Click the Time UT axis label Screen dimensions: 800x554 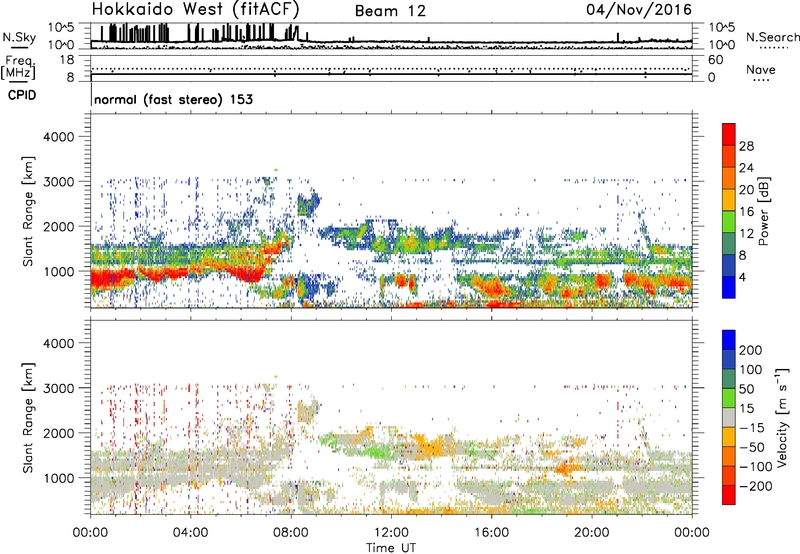click(x=391, y=548)
